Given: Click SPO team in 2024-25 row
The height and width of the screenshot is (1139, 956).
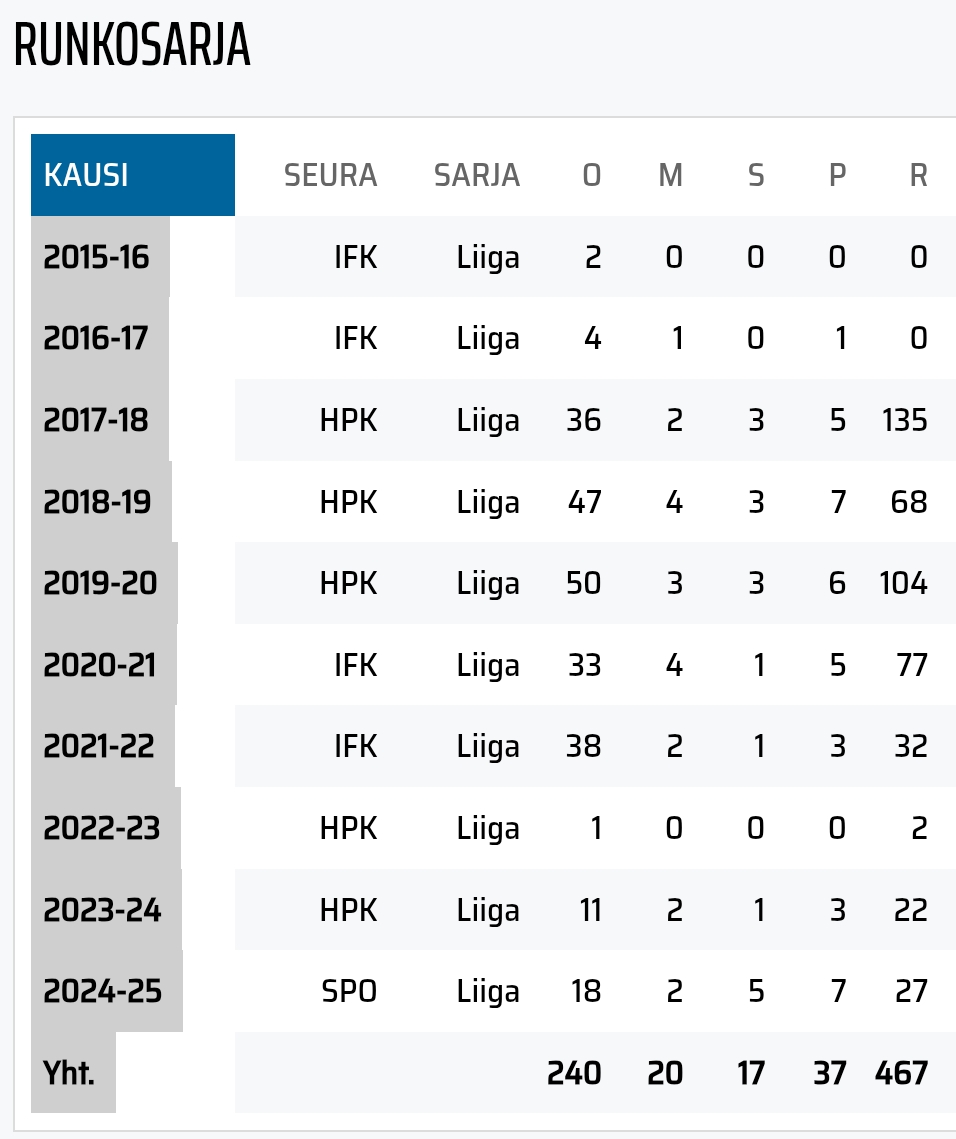Looking at the screenshot, I should click(349, 992).
